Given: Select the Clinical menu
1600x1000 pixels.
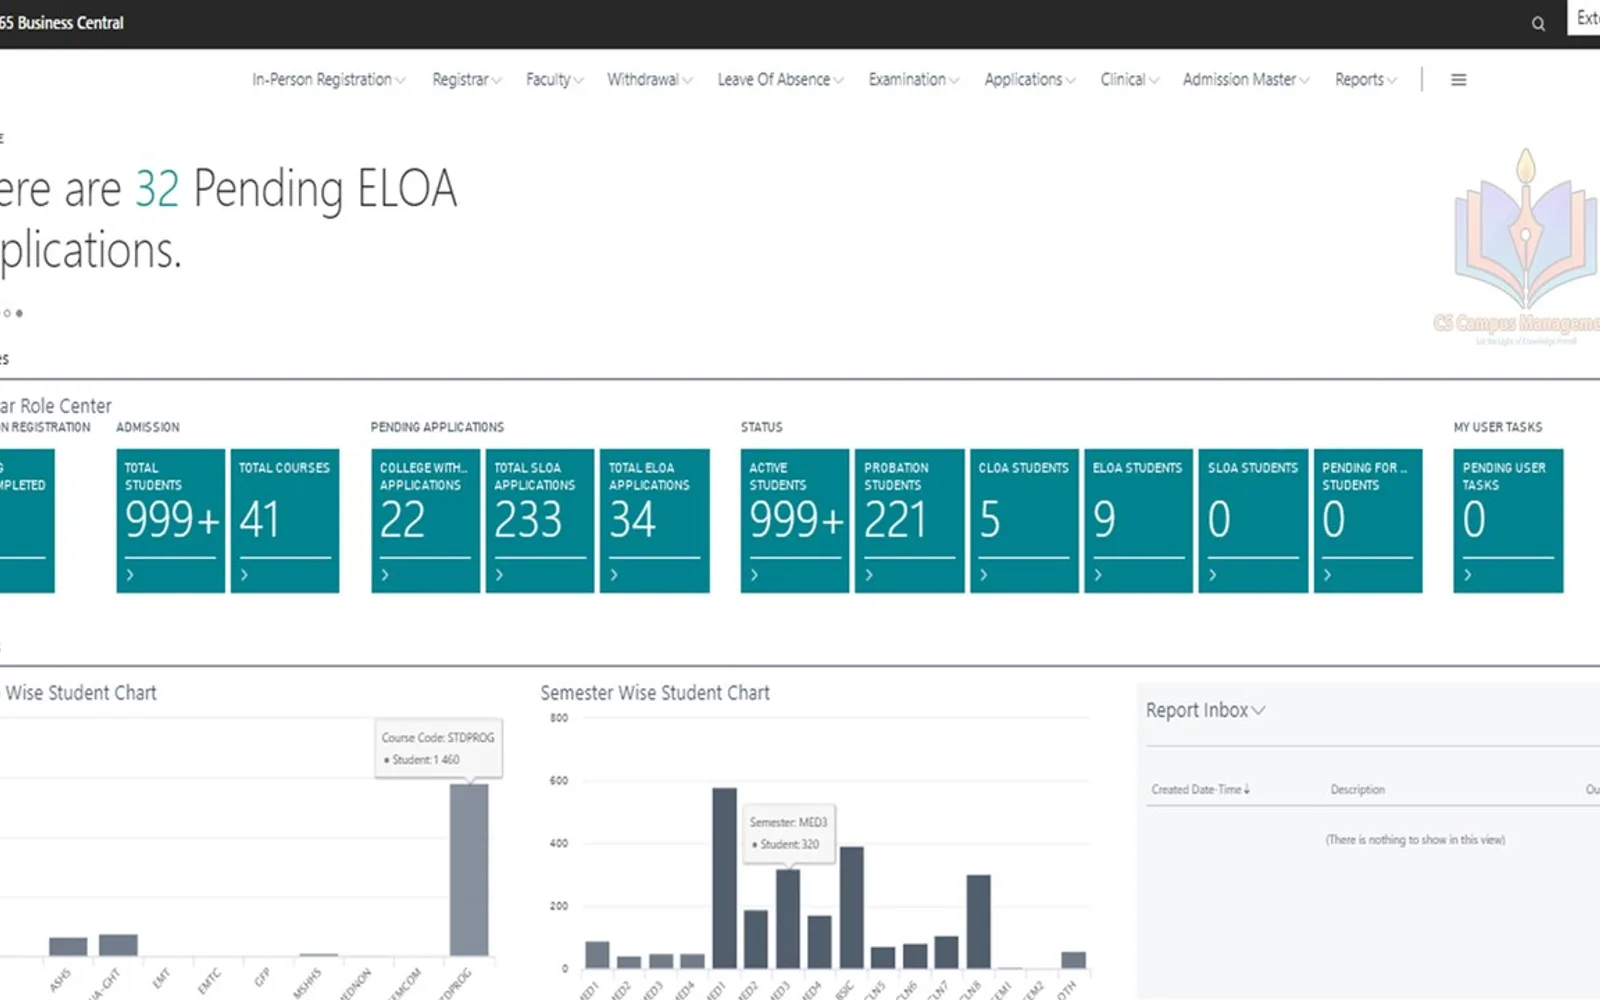Looking at the screenshot, I should click(1130, 80).
